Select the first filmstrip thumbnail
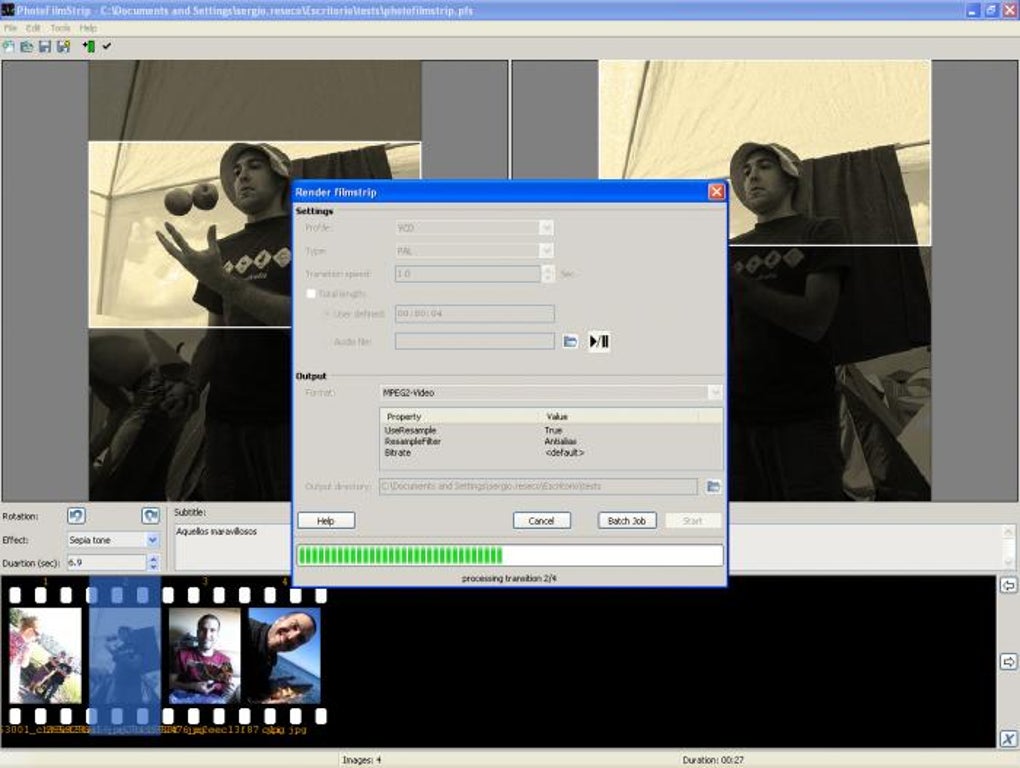 (x=46, y=655)
